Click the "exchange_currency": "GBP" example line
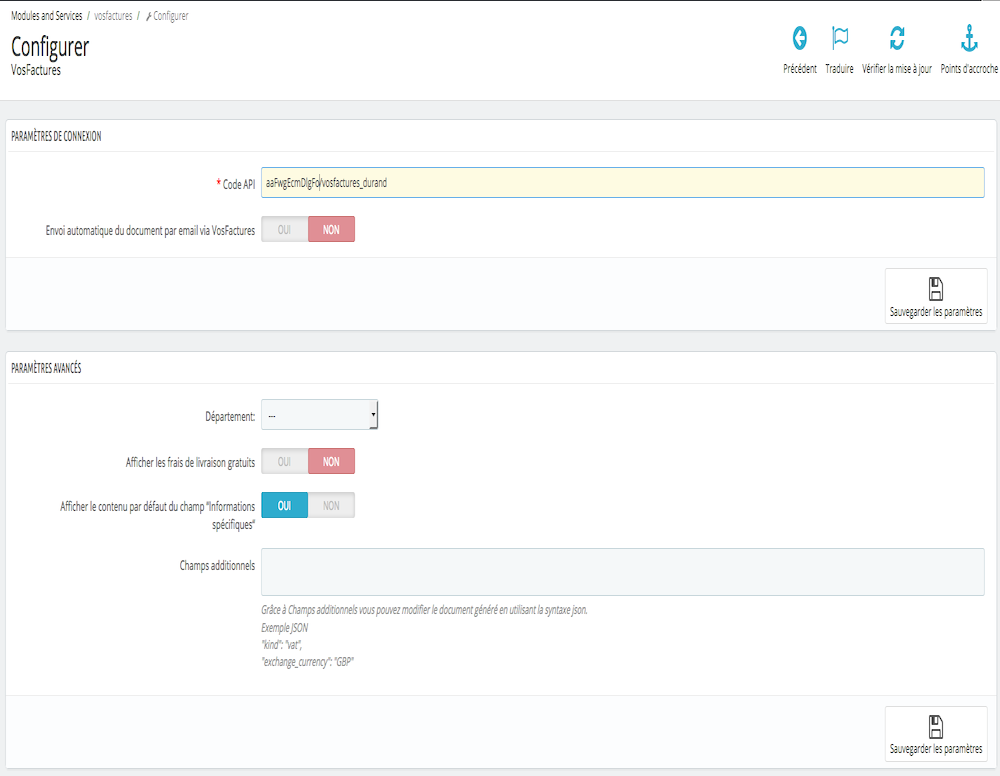Screen dimensions: 1000x776 point(307,663)
